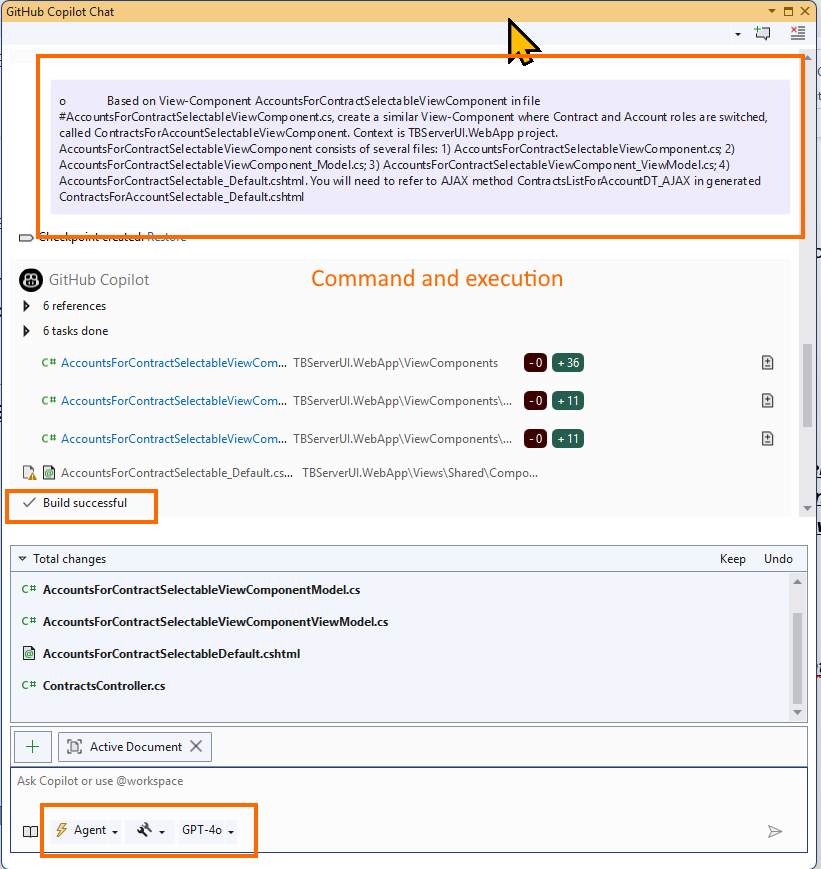Open ContractsController.cs in changes list

pos(104,686)
